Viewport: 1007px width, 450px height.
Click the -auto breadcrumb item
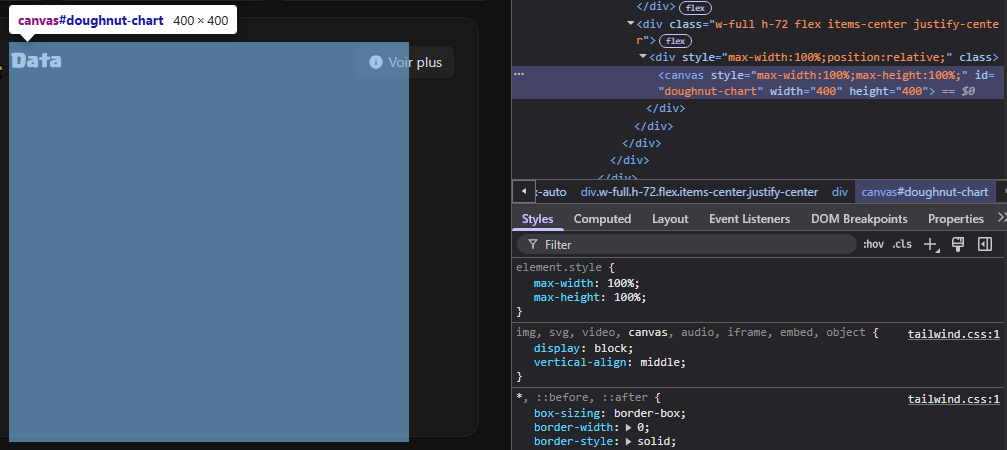pyautogui.click(x=554, y=192)
